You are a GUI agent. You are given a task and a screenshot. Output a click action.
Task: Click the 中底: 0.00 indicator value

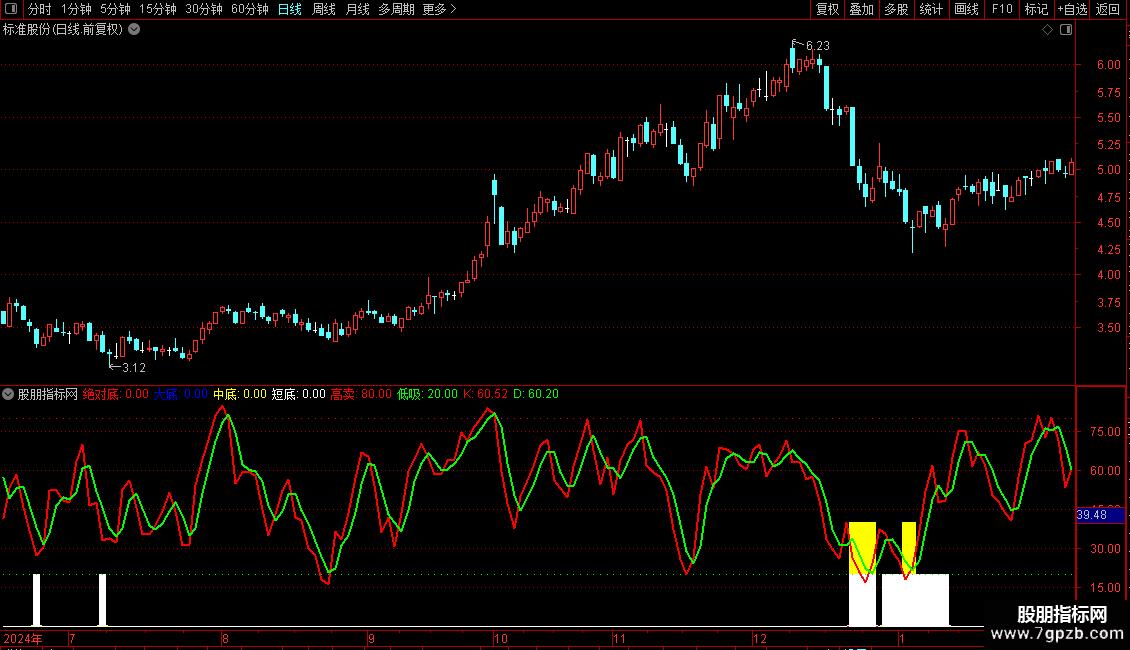pyautogui.click(x=240, y=394)
